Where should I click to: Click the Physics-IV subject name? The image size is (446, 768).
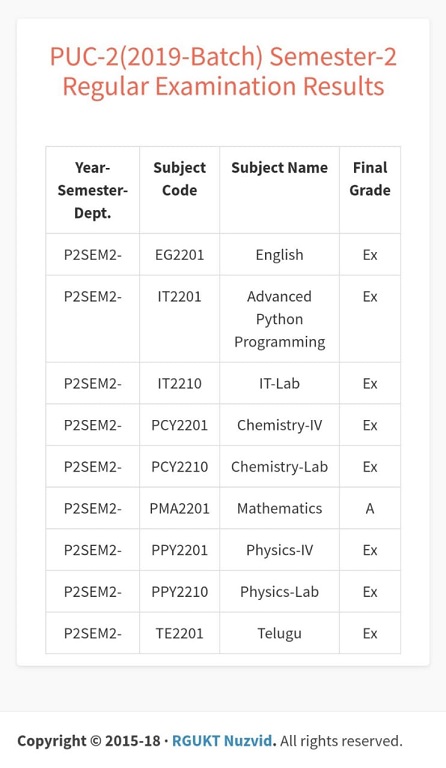(280, 550)
